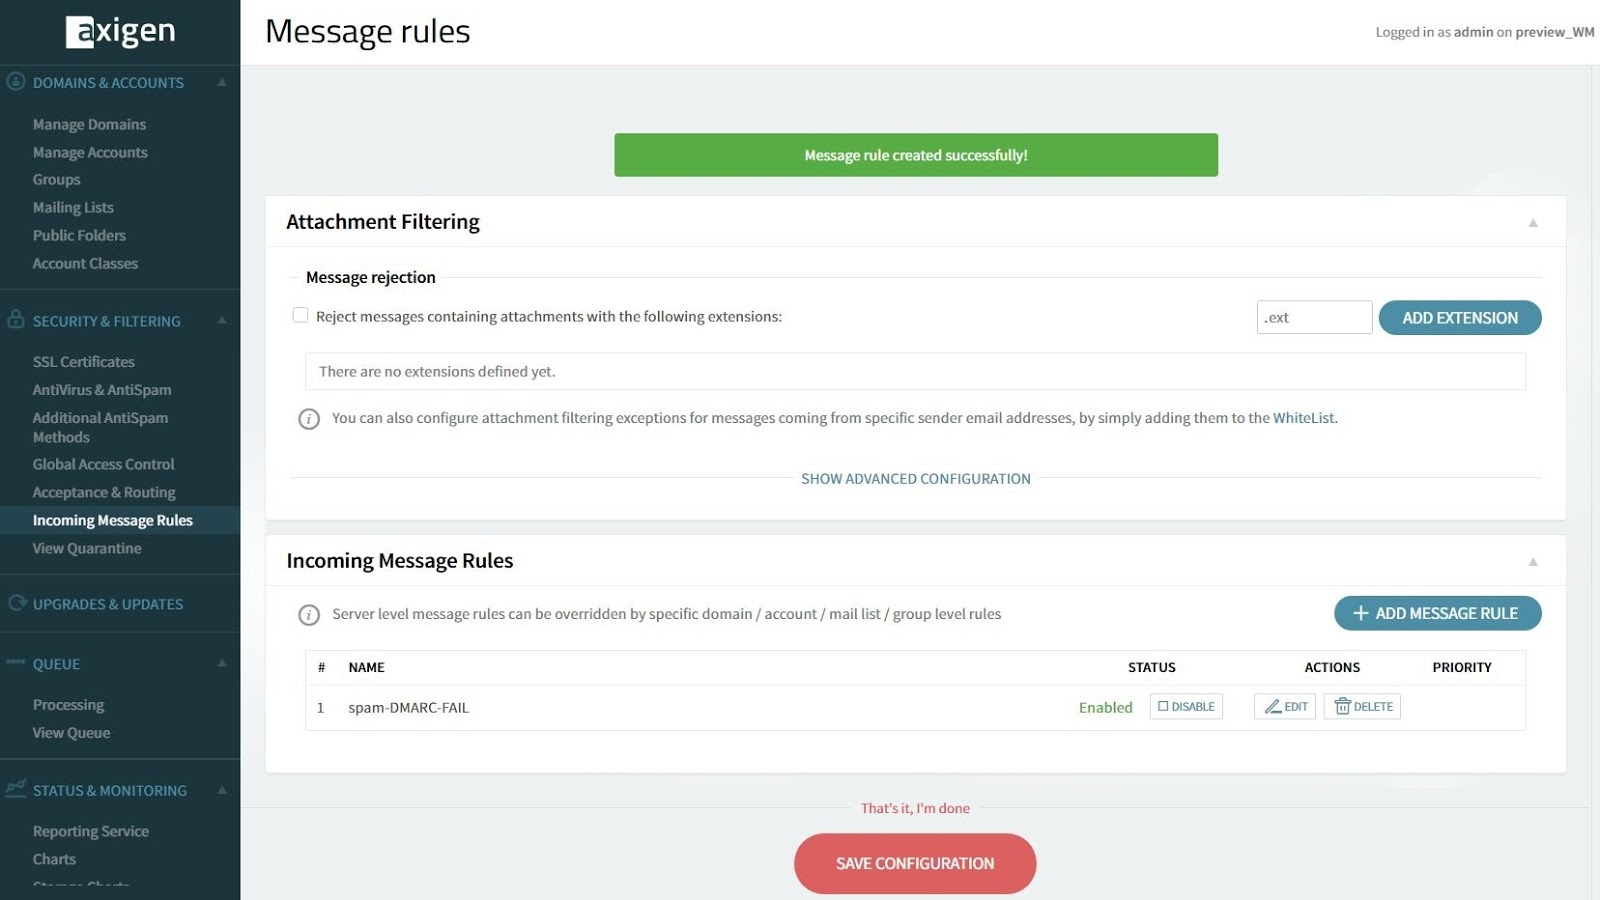Viewport: 1600px width, 900px height.
Task: Open Manage Domains in the sidebar
Action: tap(89, 124)
